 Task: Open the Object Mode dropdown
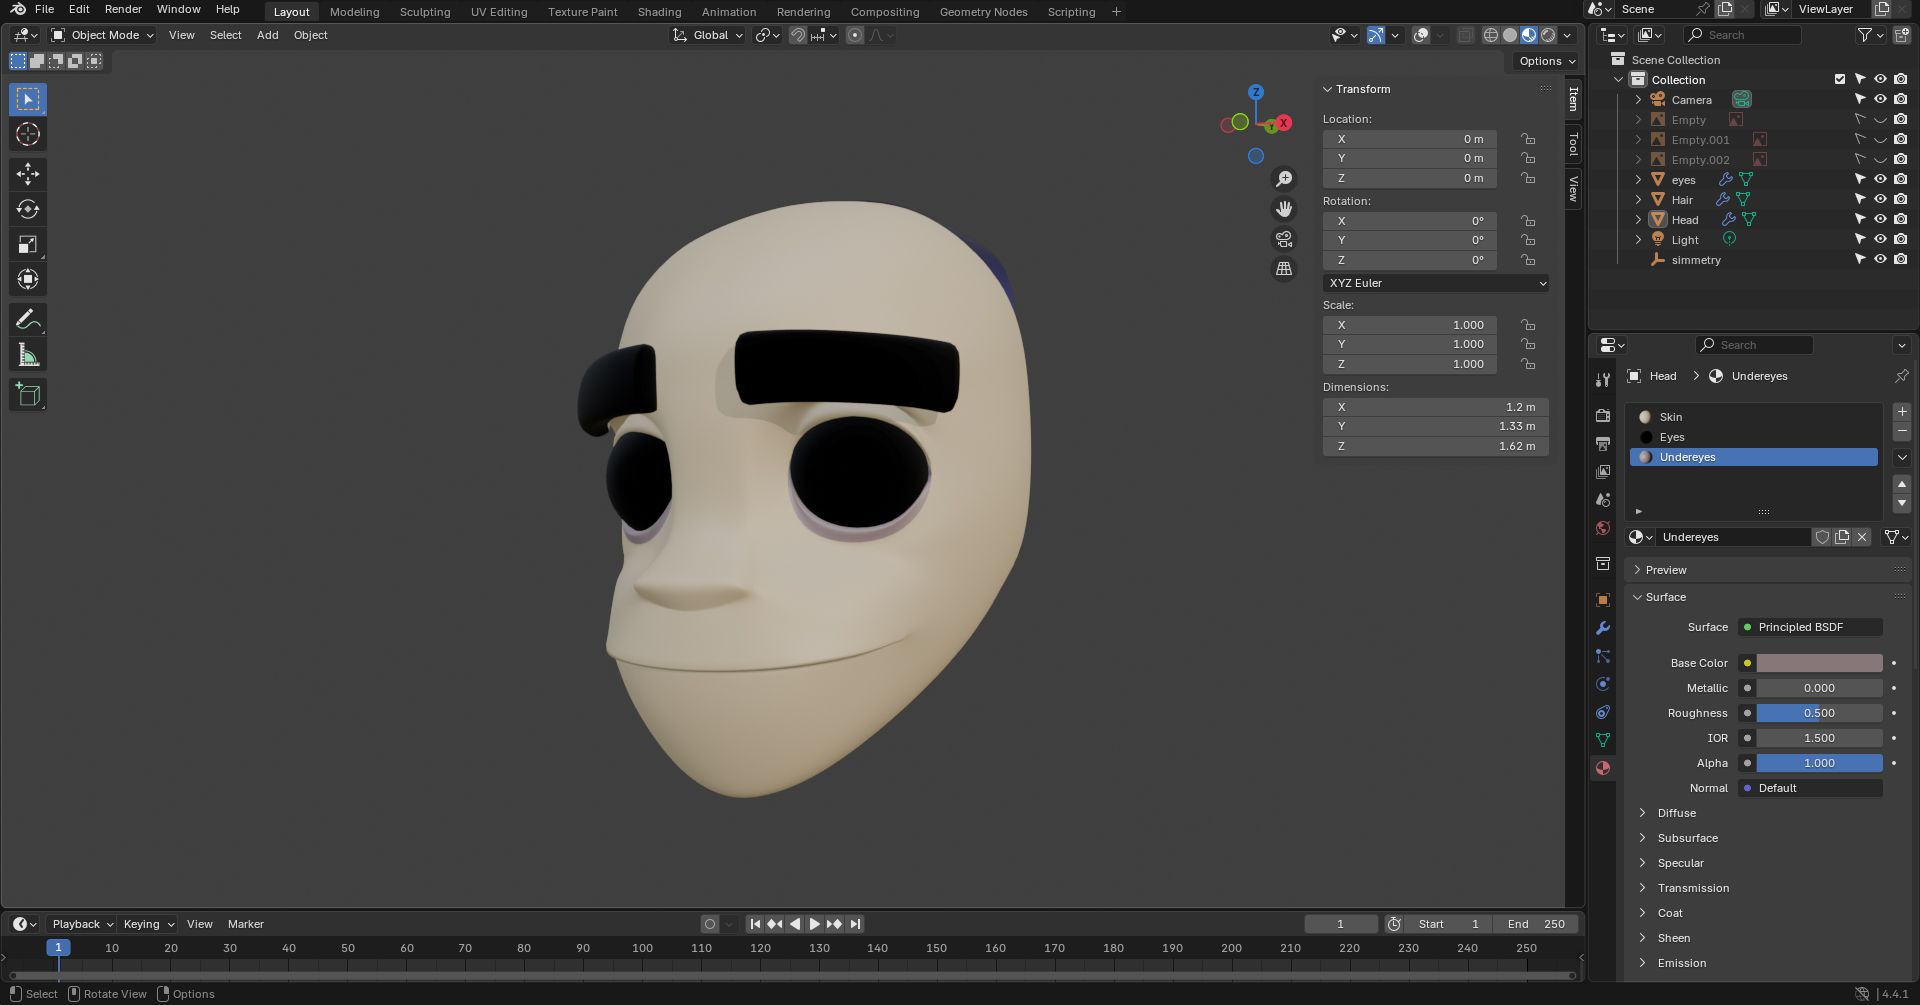pyautogui.click(x=103, y=35)
